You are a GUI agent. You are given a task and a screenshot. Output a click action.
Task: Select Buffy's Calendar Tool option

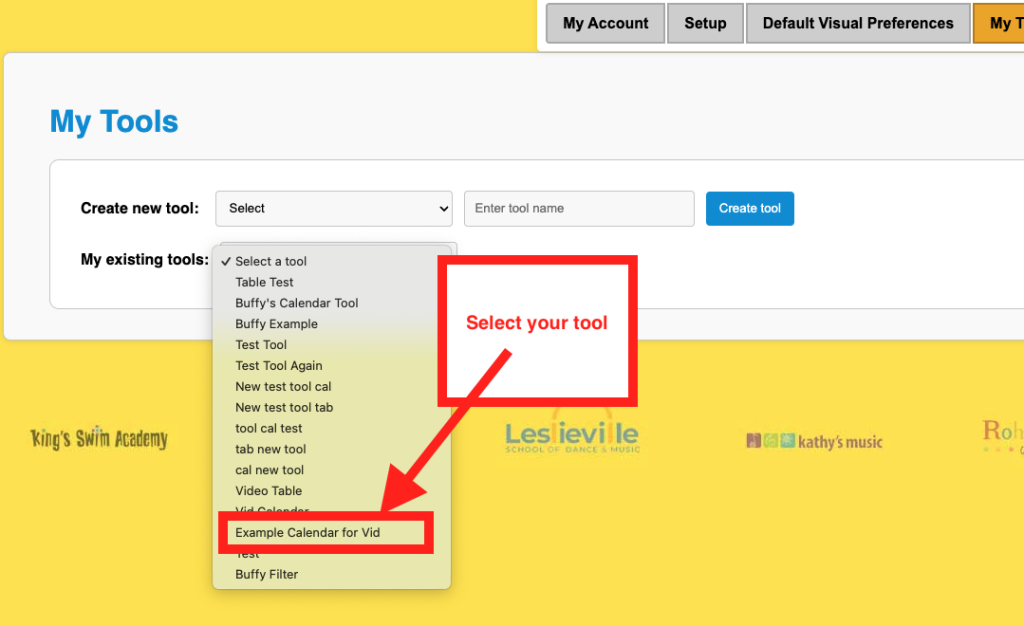(297, 303)
